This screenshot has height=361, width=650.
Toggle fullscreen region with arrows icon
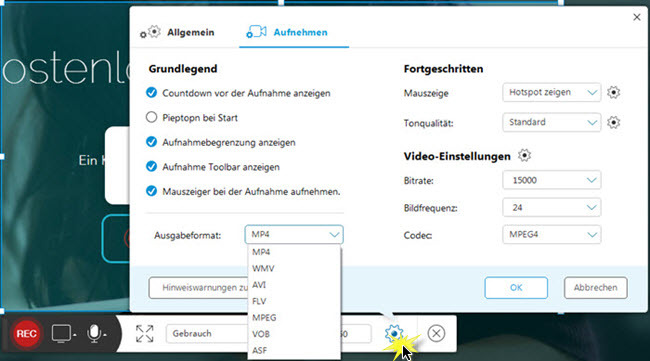(x=144, y=334)
